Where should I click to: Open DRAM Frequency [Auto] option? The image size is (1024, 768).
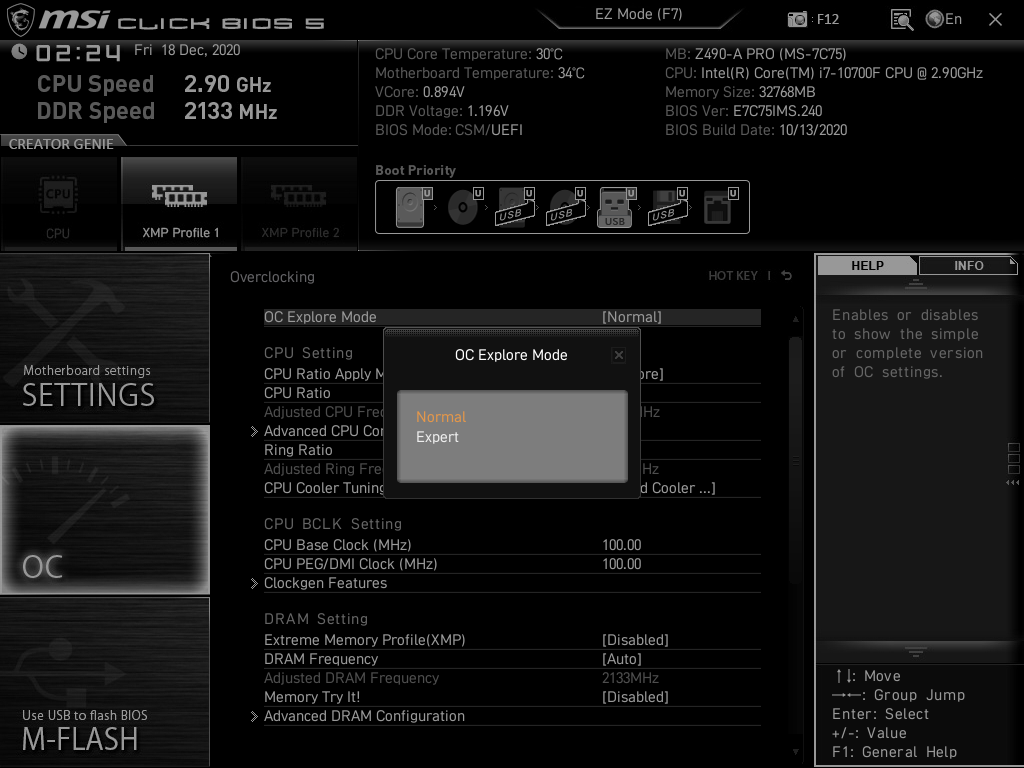pos(512,659)
